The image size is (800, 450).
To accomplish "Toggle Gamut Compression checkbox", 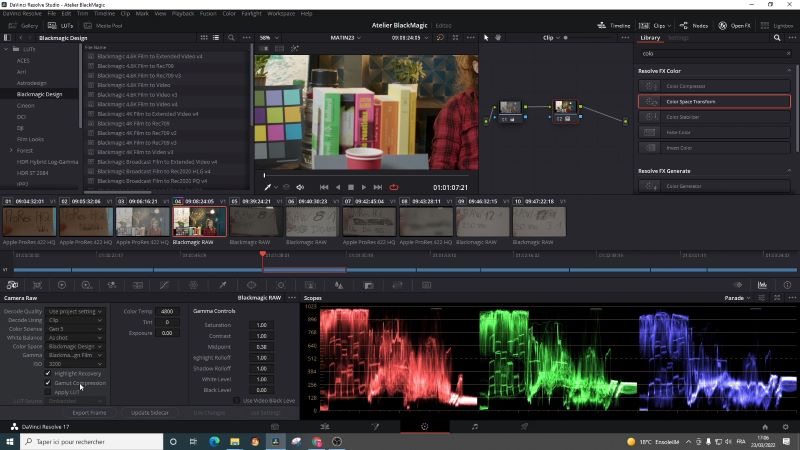I will pyautogui.click(x=48, y=383).
